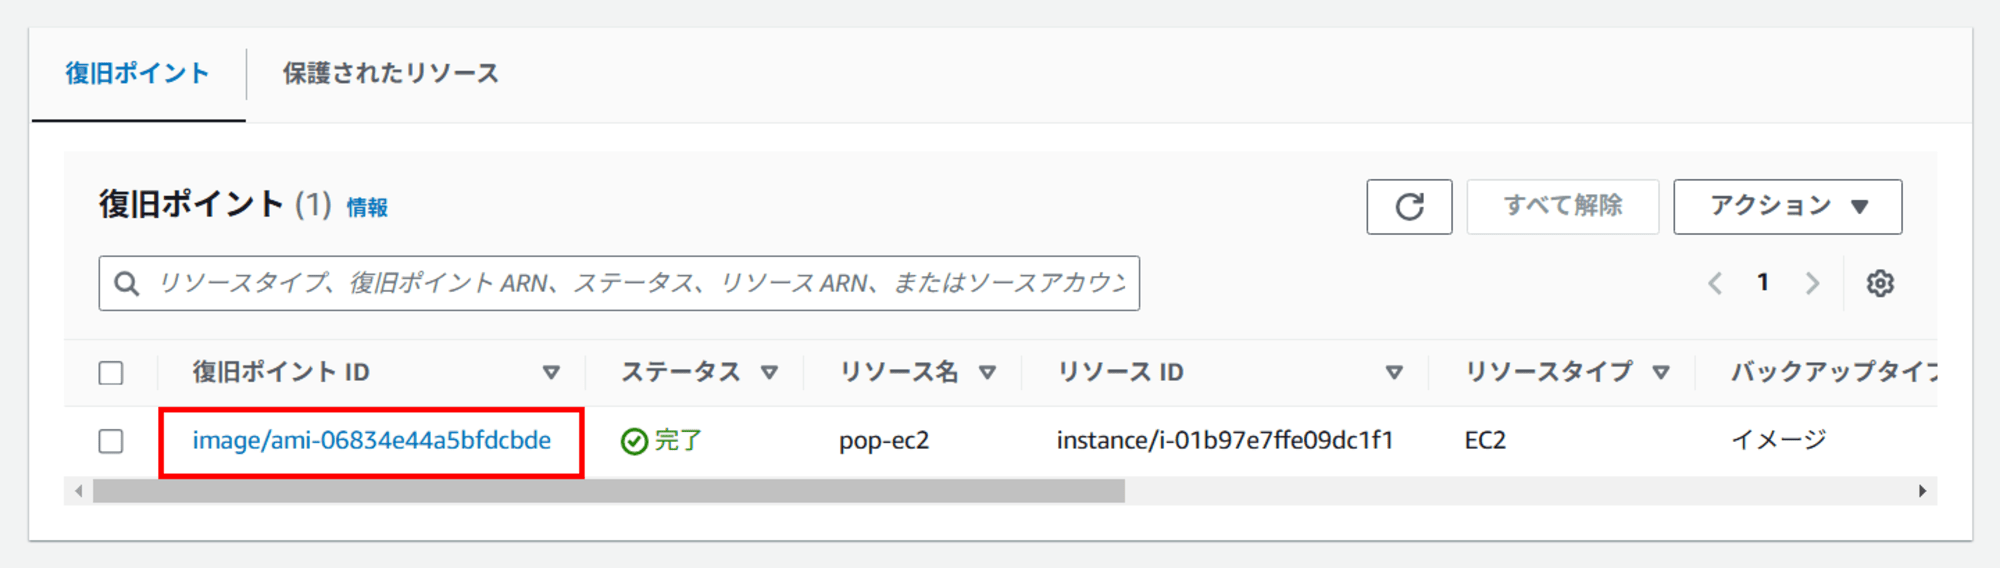2000x568 pixels.
Task: Click instance/i-01b97e7ffe09dc1f1 resource ID cell
Action: pyautogui.click(x=1225, y=441)
